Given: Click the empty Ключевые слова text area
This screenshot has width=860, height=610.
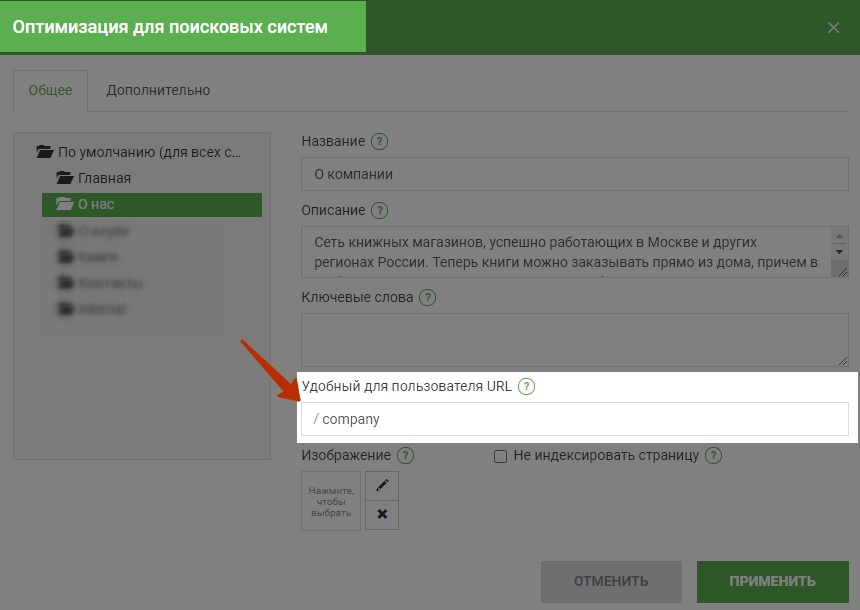Looking at the screenshot, I should tap(575, 340).
